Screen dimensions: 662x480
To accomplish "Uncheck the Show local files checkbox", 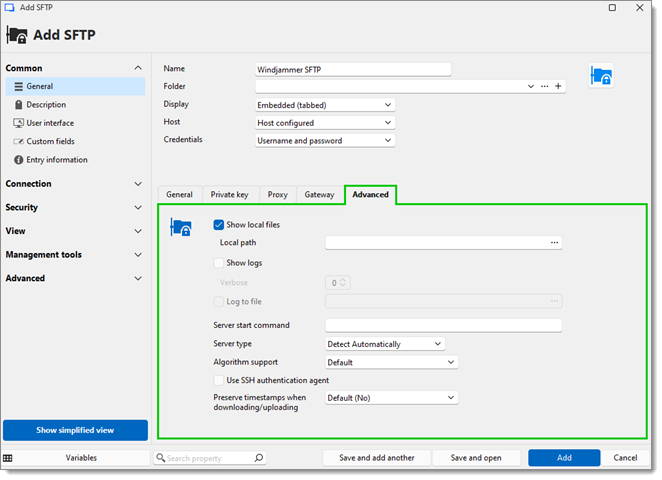I will pos(219,225).
